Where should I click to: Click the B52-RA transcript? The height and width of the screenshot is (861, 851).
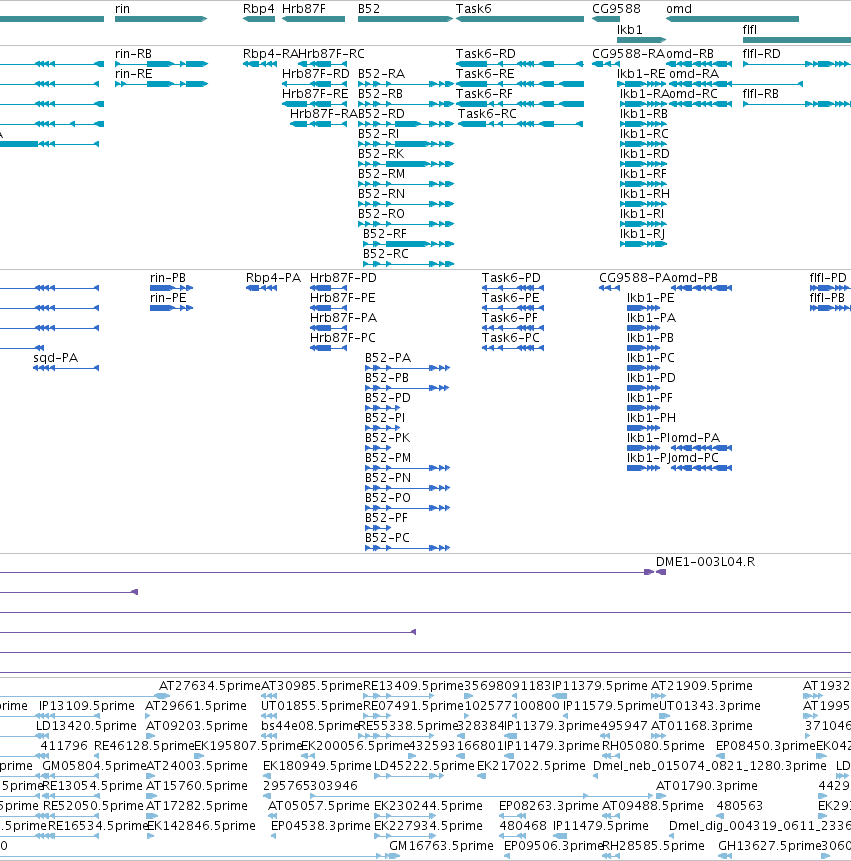coord(406,84)
